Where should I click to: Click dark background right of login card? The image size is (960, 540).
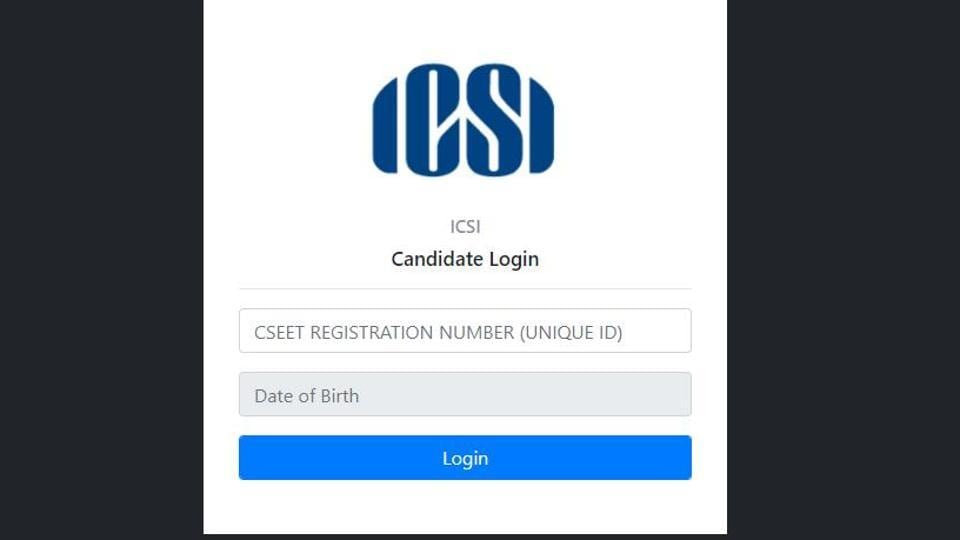844,270
